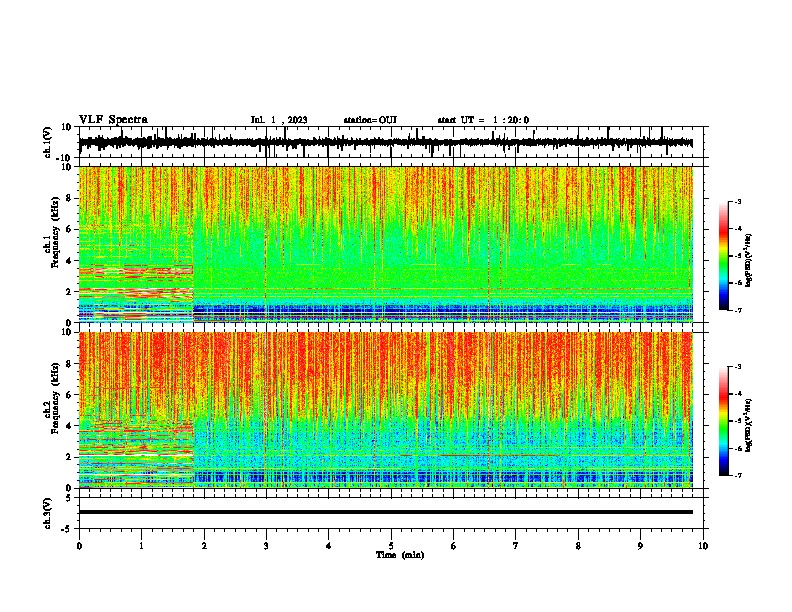Click the time axis tick label "2"
Image resolution: width=792 pixels, height=612 pixels.
coord(204,546)
